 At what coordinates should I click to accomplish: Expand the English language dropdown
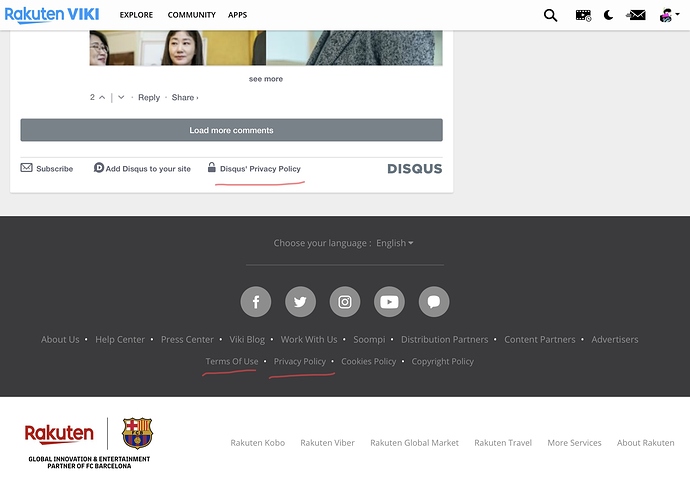coord(394,243)
